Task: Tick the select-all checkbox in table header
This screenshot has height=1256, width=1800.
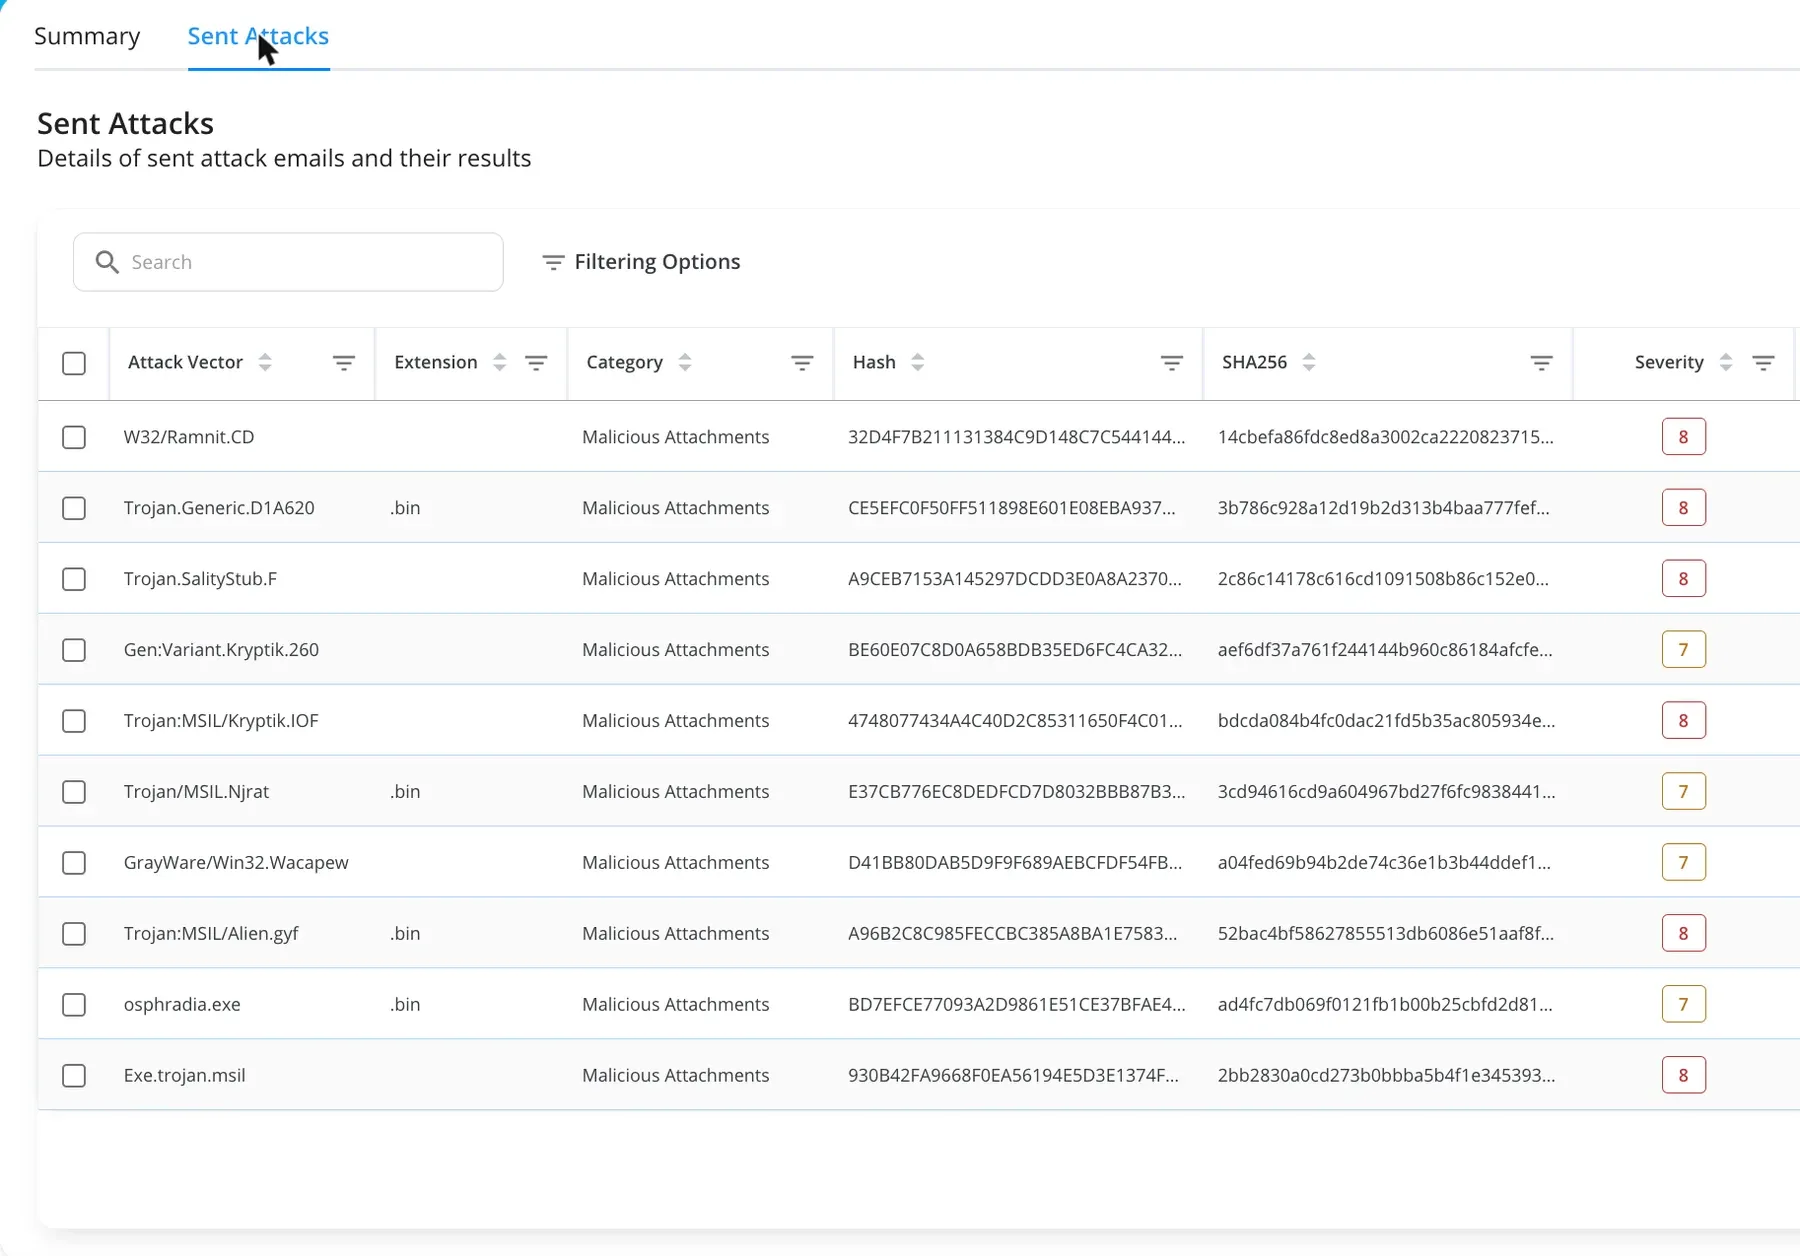Action: tap(74, 363)
